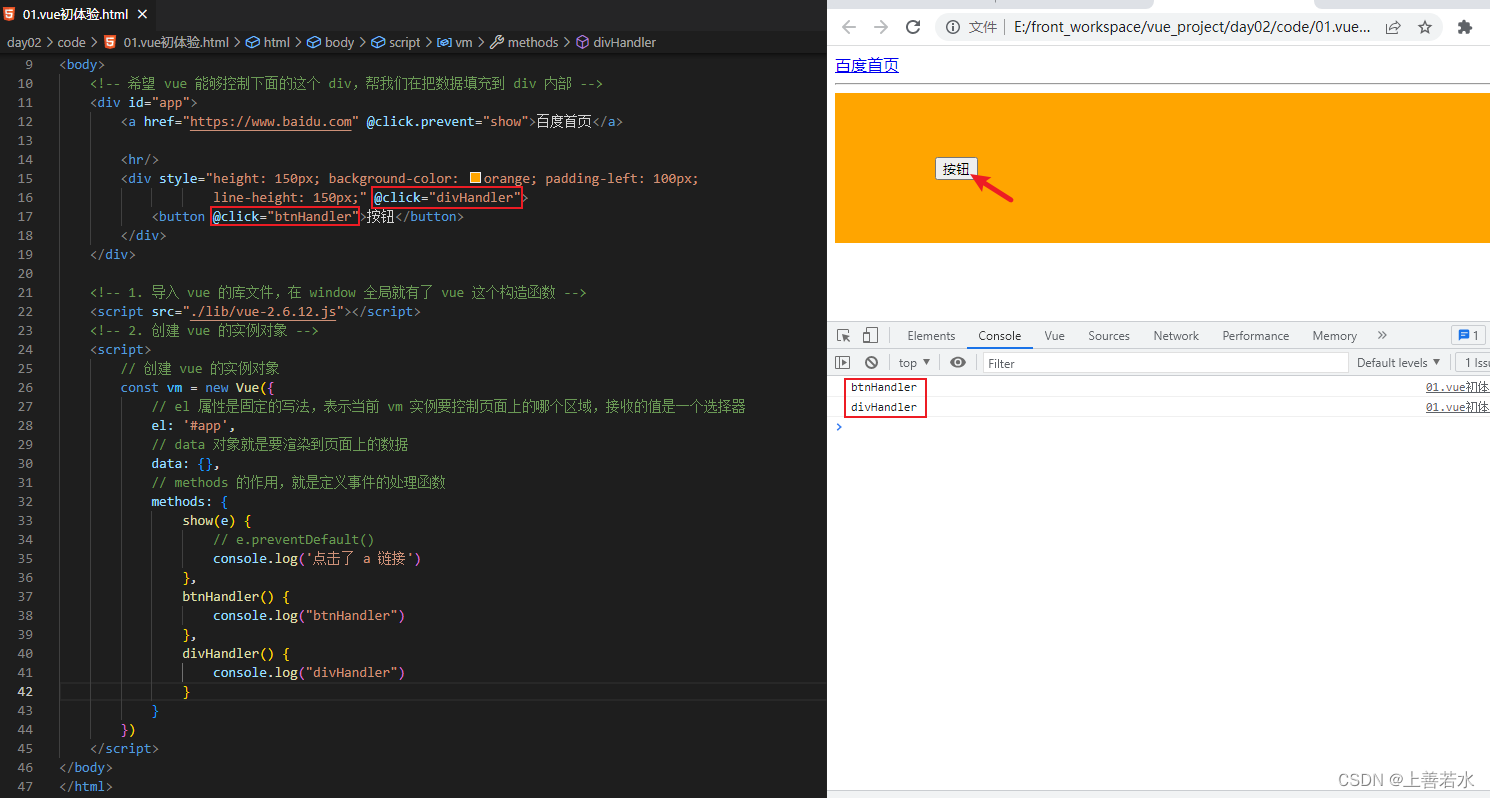Click line number 26 in gutter
The width and height of the screenshot is (1490, 798).
[25, 387]
